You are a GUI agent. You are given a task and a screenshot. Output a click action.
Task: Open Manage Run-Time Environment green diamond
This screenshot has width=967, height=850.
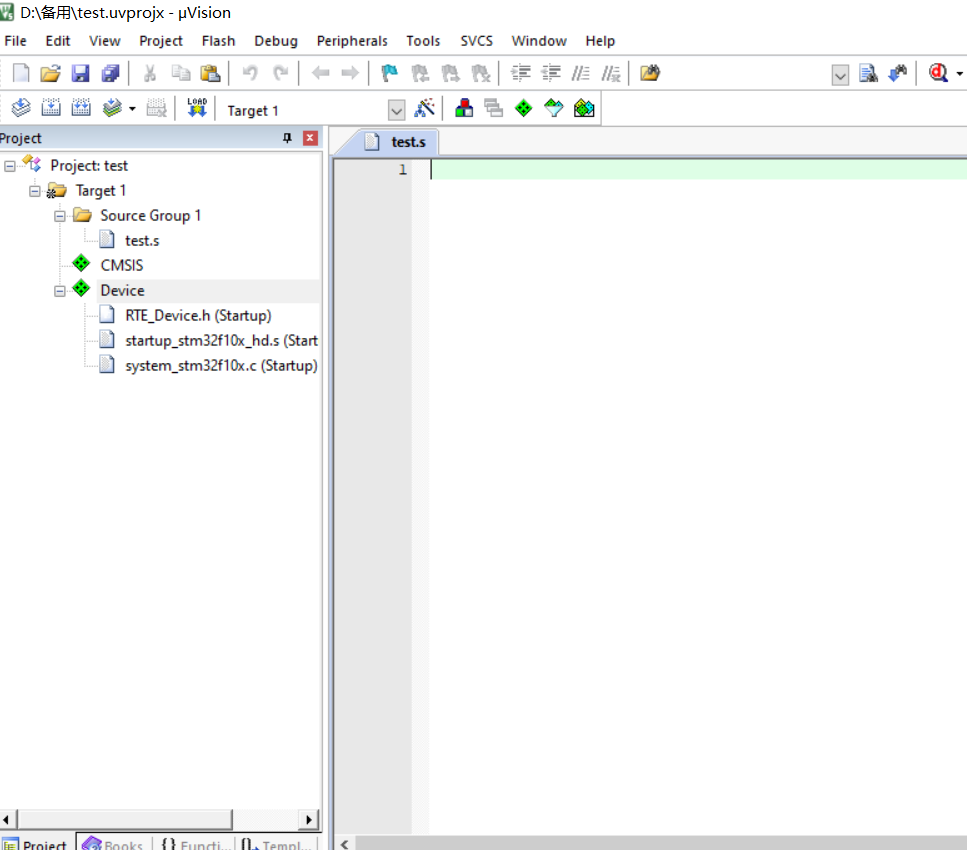pos(524,108)
